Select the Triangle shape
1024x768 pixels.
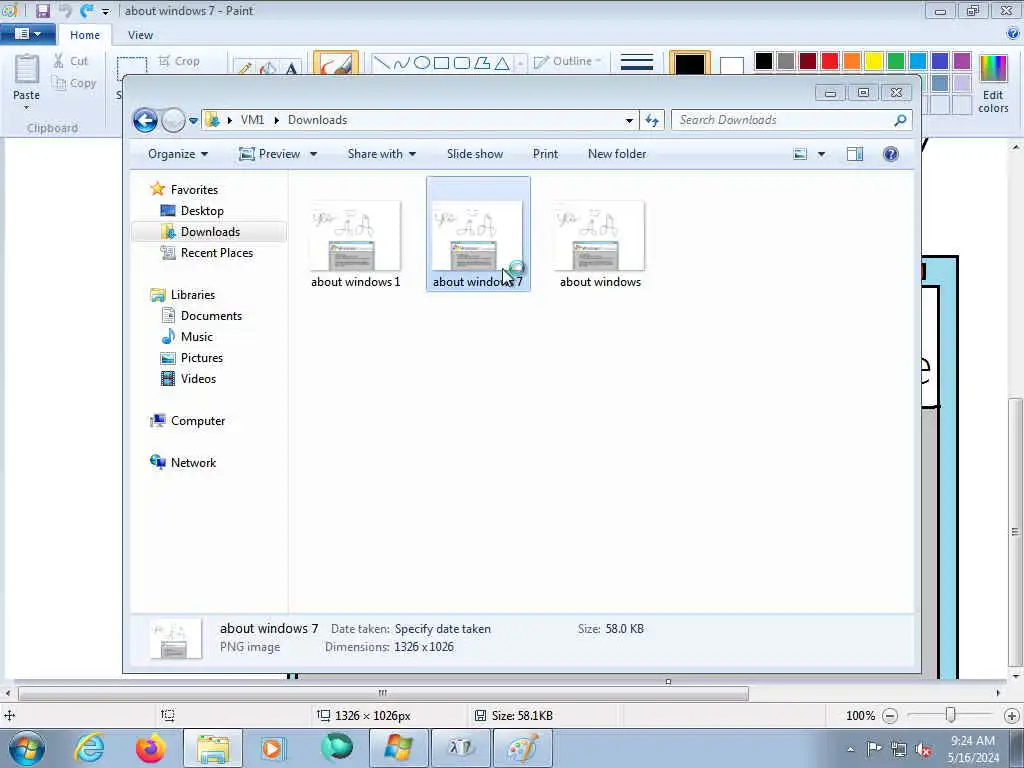[502, 63]
